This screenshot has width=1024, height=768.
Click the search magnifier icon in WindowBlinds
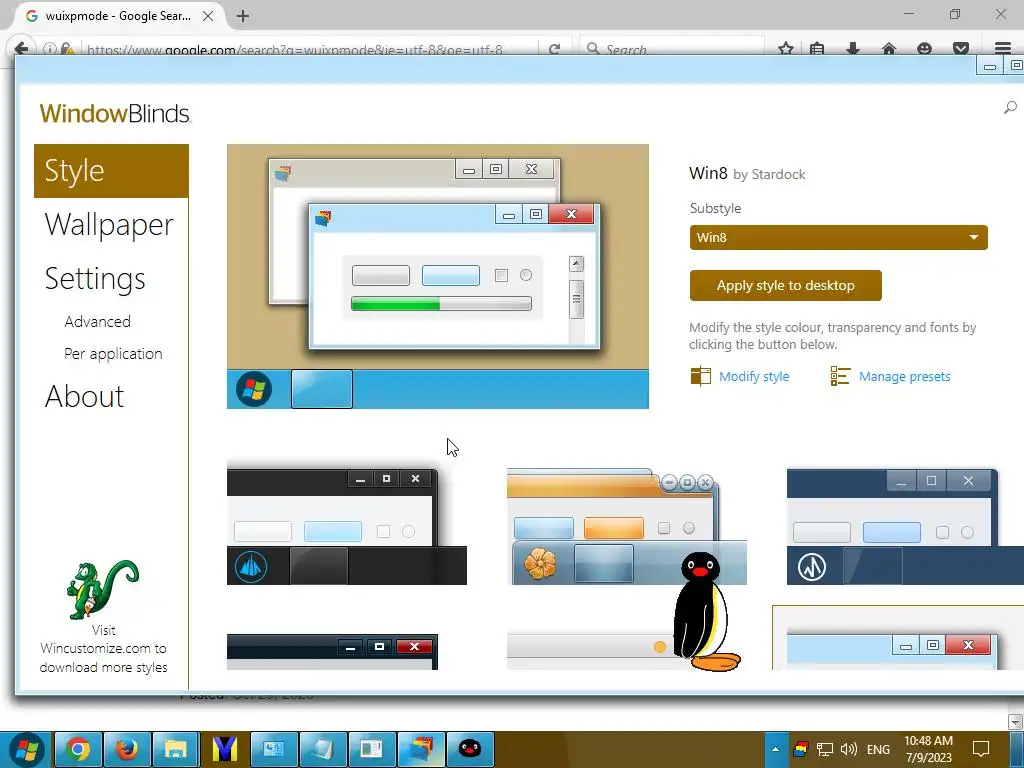click(x=1010, y=107)
